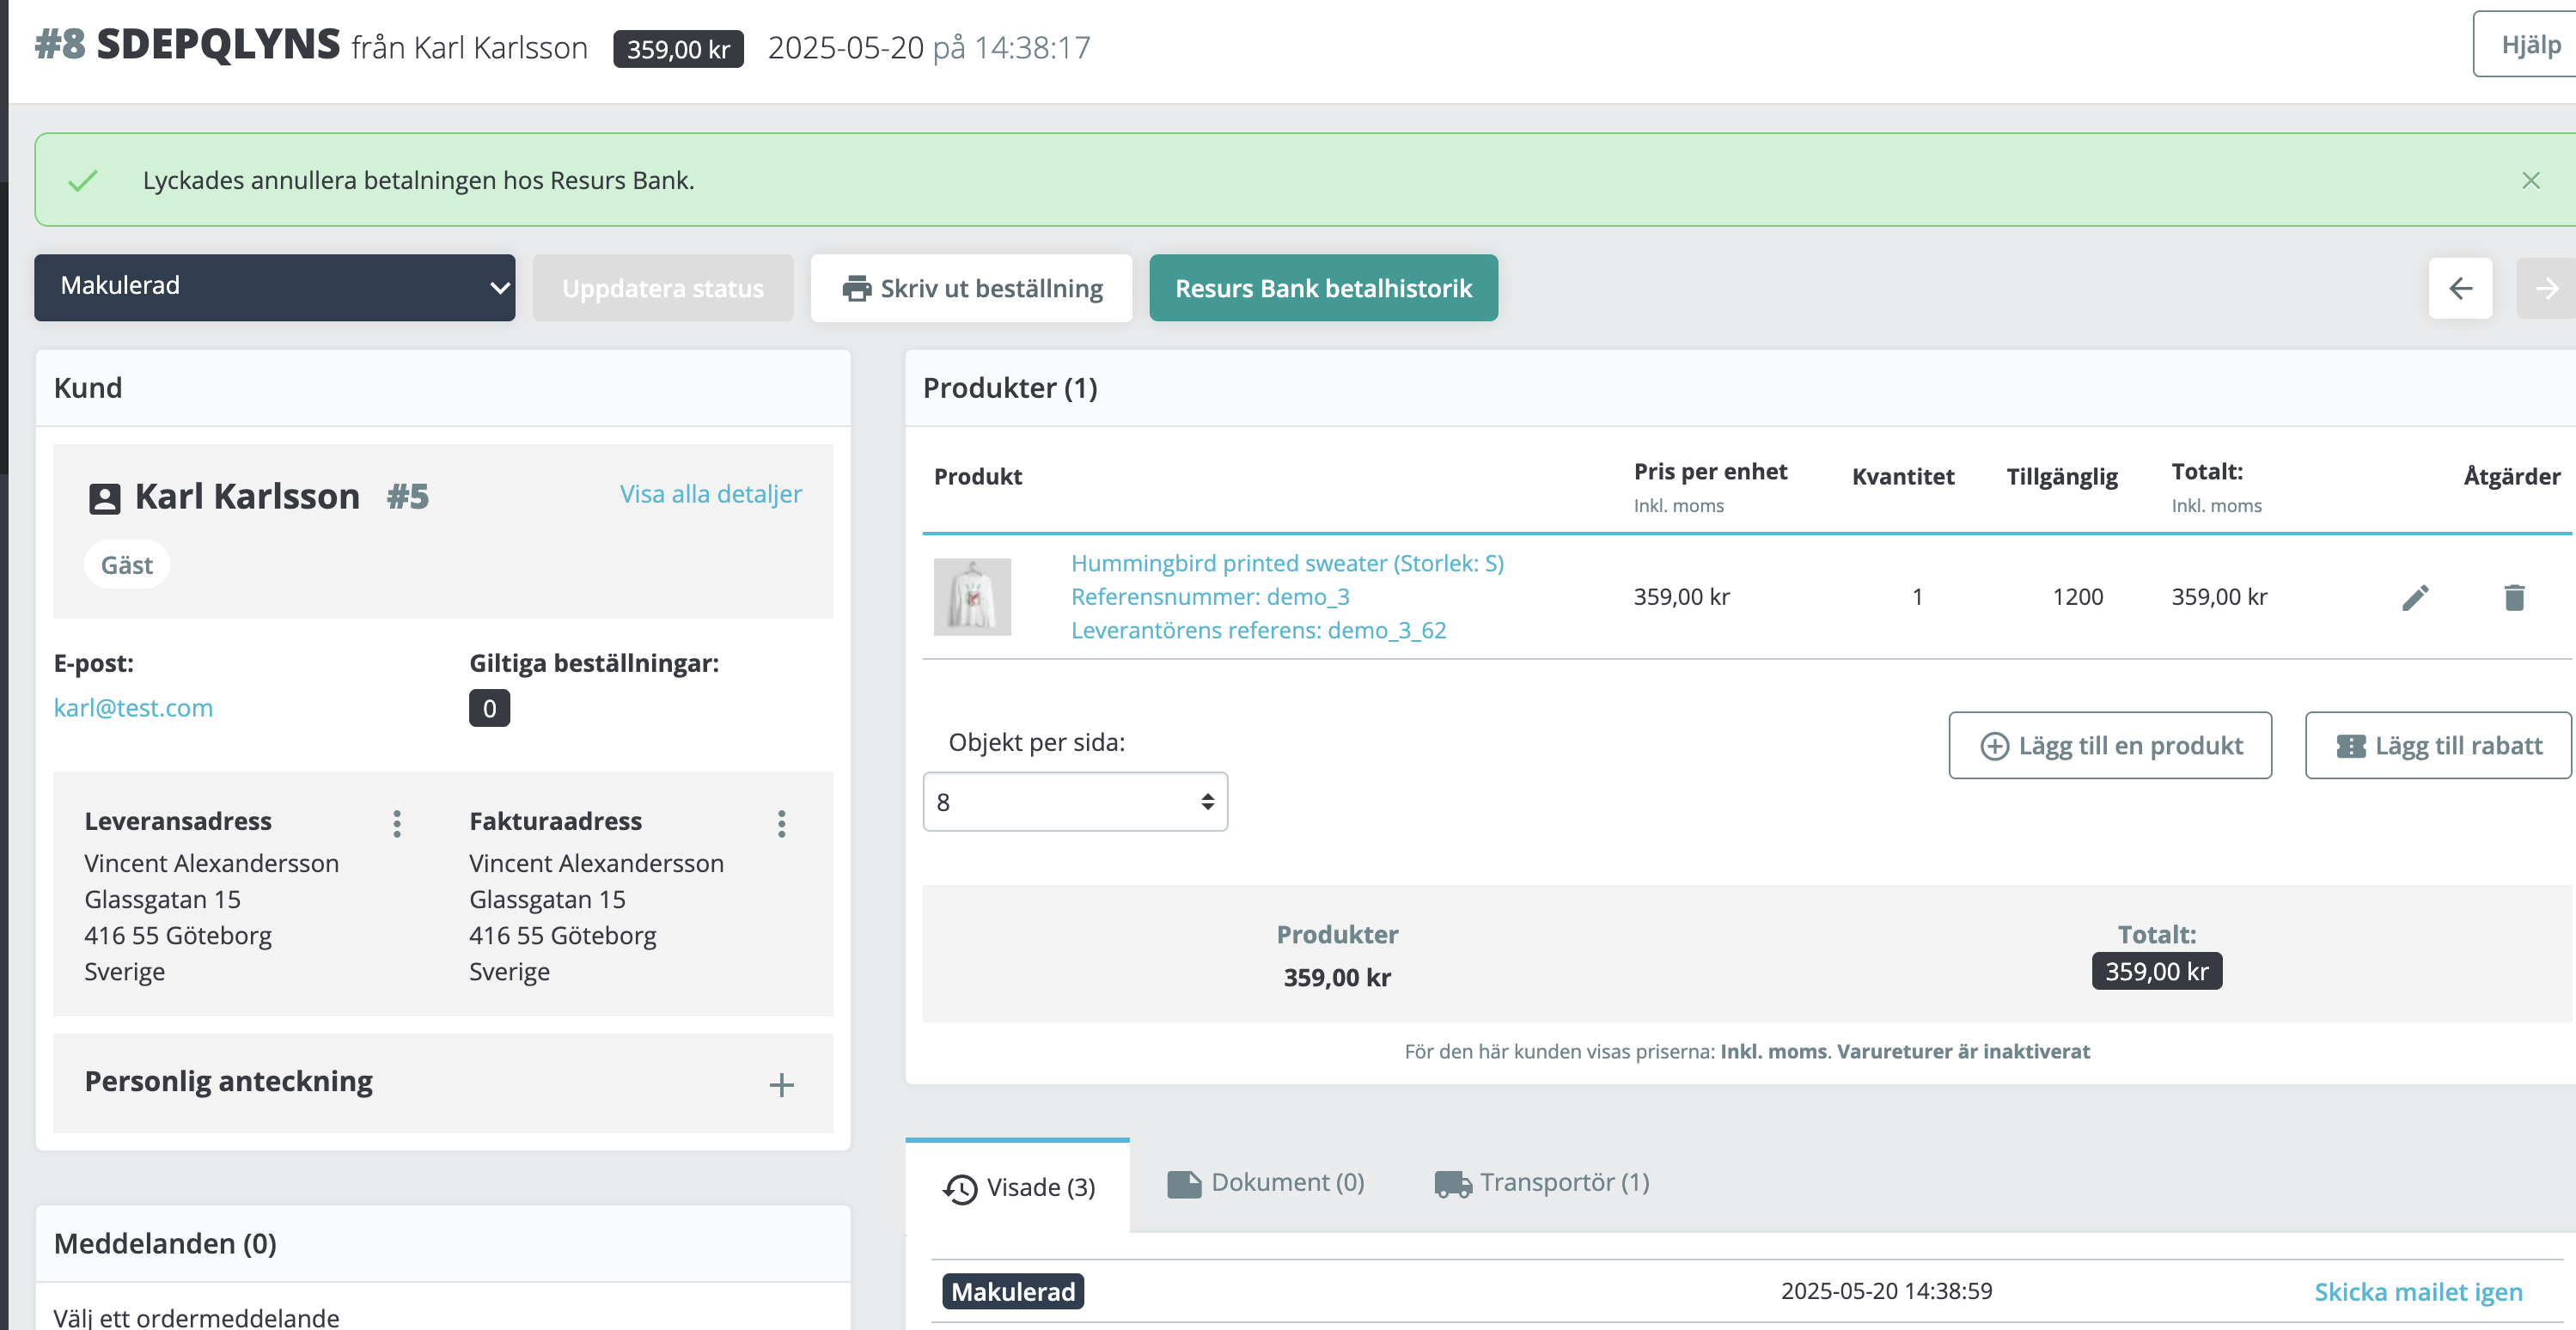
Task: Go to previous order with left arrow
Action: (2460, 288)
